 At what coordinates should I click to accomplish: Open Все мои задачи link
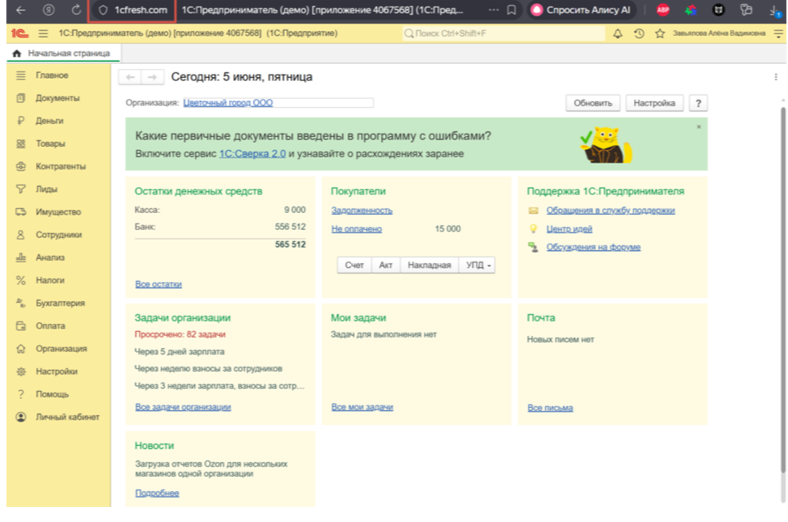(x=362, y=407)
